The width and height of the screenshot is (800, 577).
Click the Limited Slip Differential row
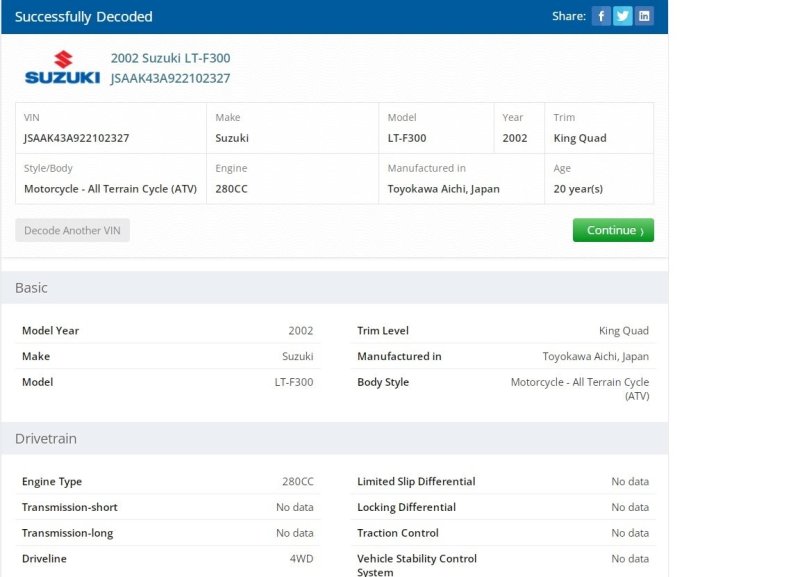[503, 482]
